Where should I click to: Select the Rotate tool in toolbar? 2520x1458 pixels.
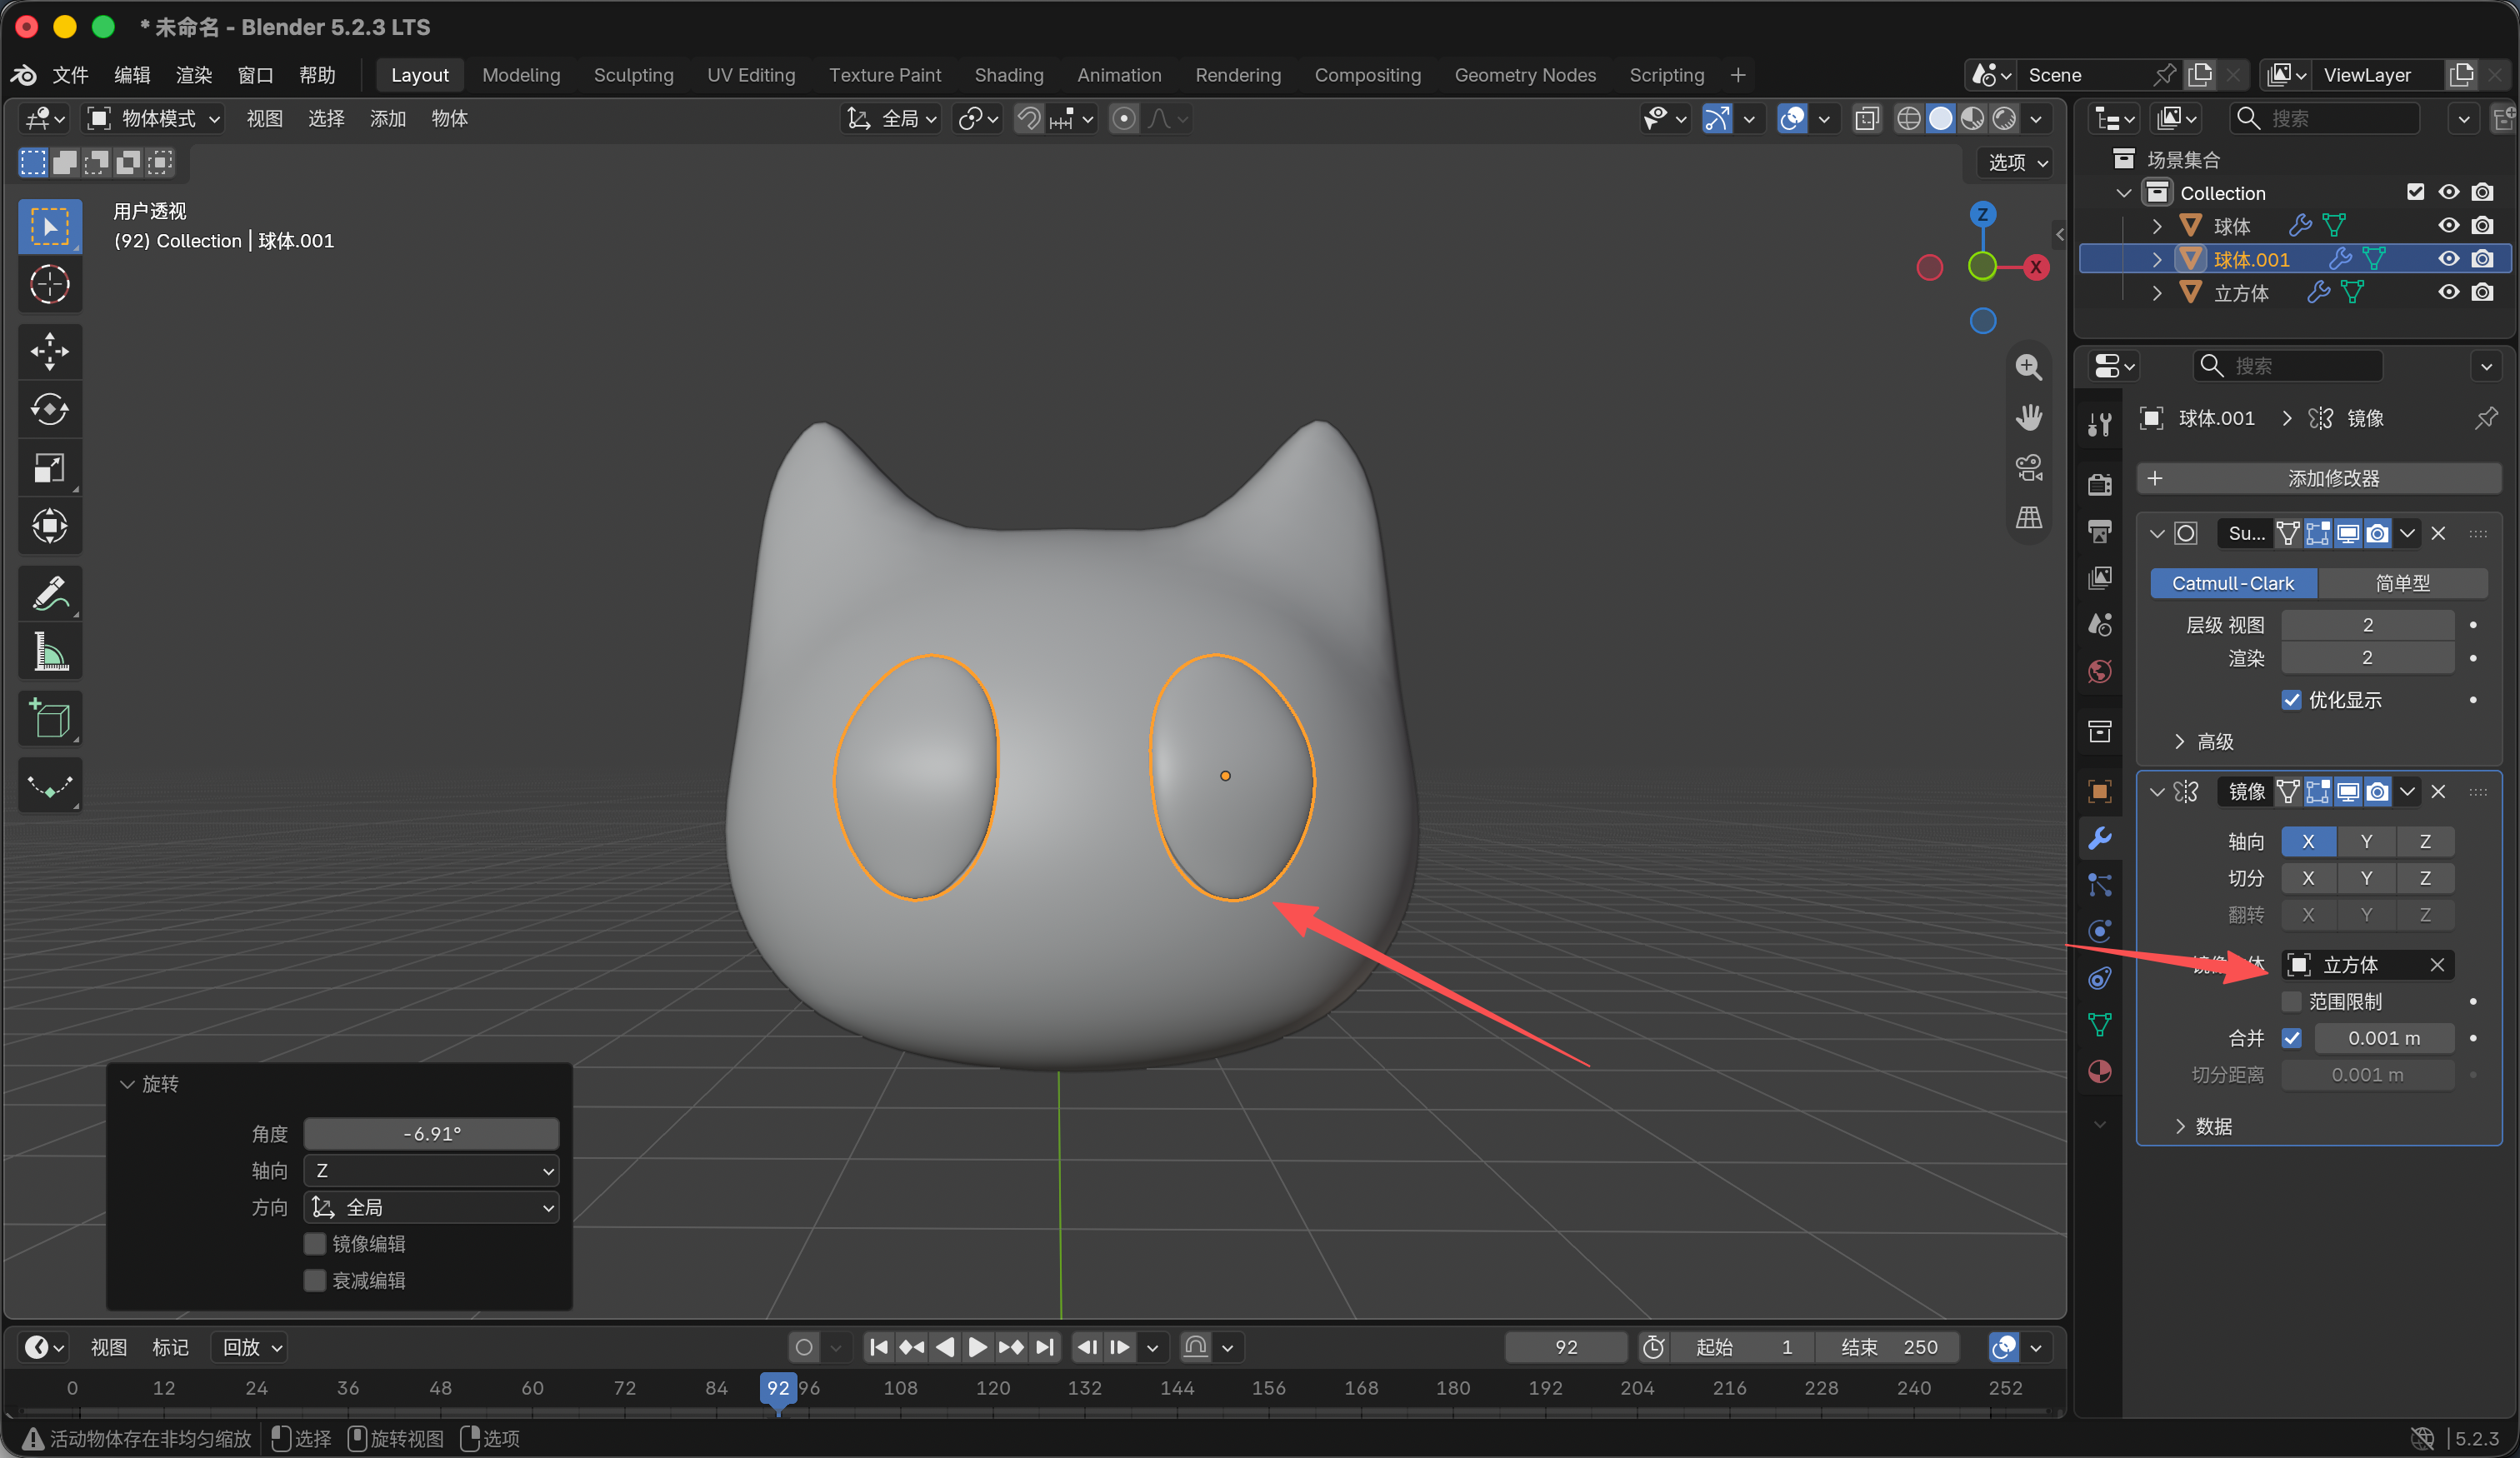click(x=49, y=409)
